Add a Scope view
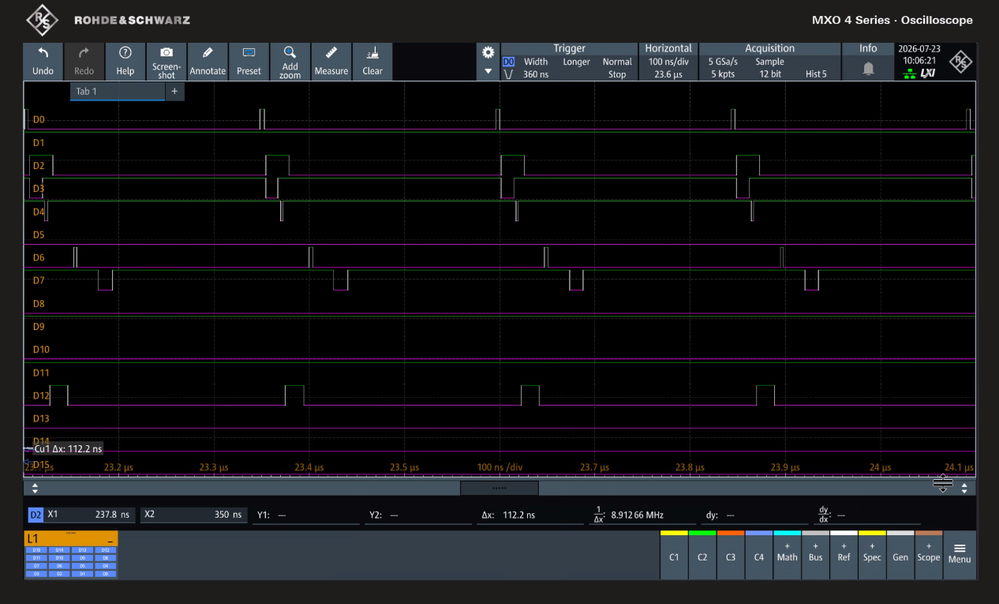This screenshot has height=604, width=999. (x=928, y=554)
